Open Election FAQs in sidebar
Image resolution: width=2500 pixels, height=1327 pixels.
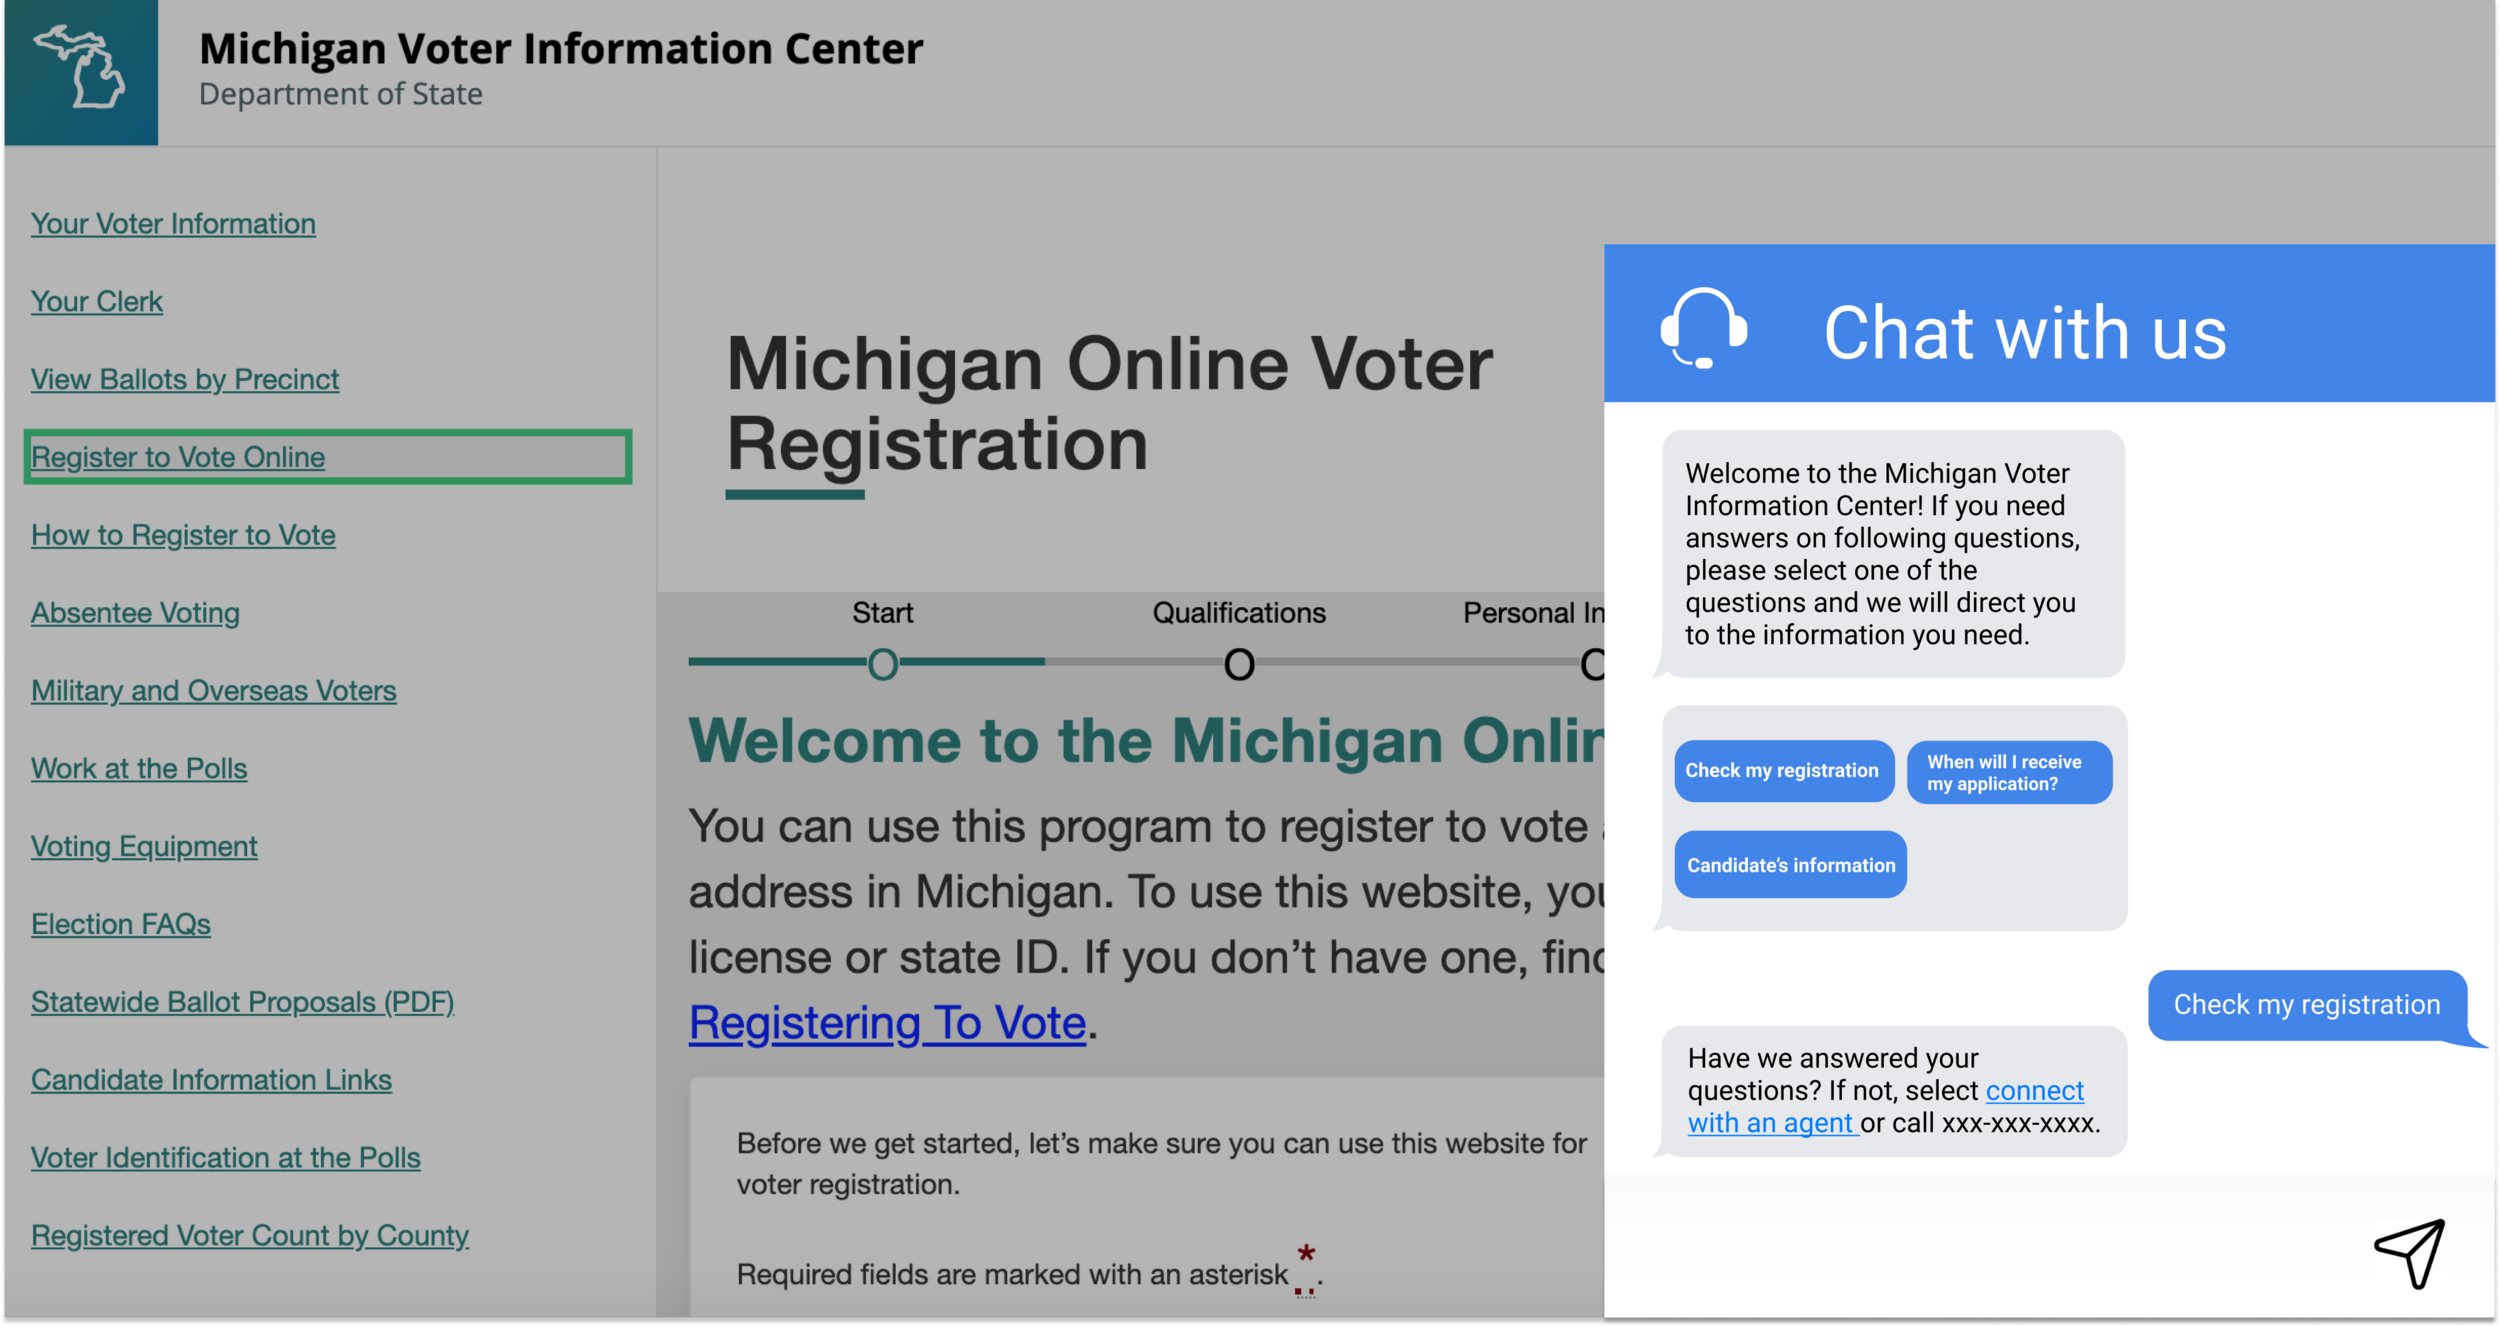(x=121, y=924)
